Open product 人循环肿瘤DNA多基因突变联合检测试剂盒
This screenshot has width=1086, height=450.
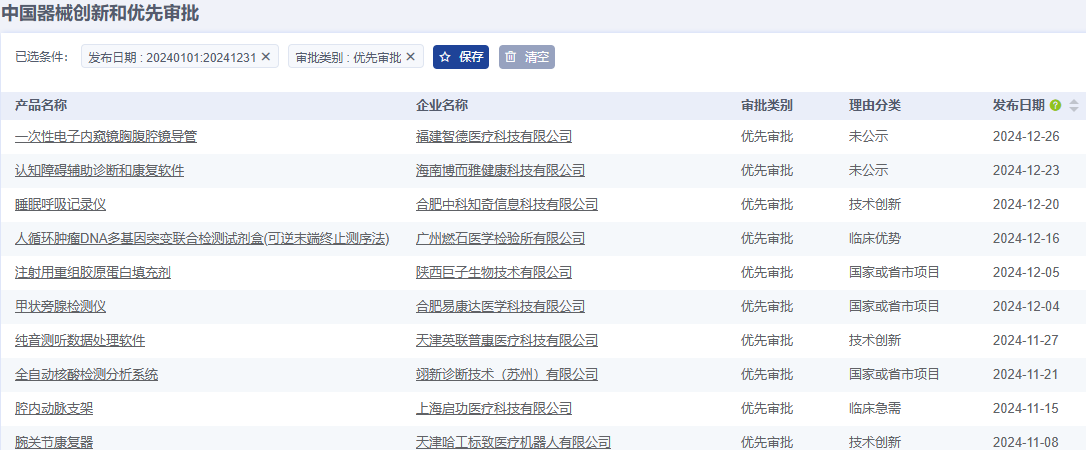202,238
